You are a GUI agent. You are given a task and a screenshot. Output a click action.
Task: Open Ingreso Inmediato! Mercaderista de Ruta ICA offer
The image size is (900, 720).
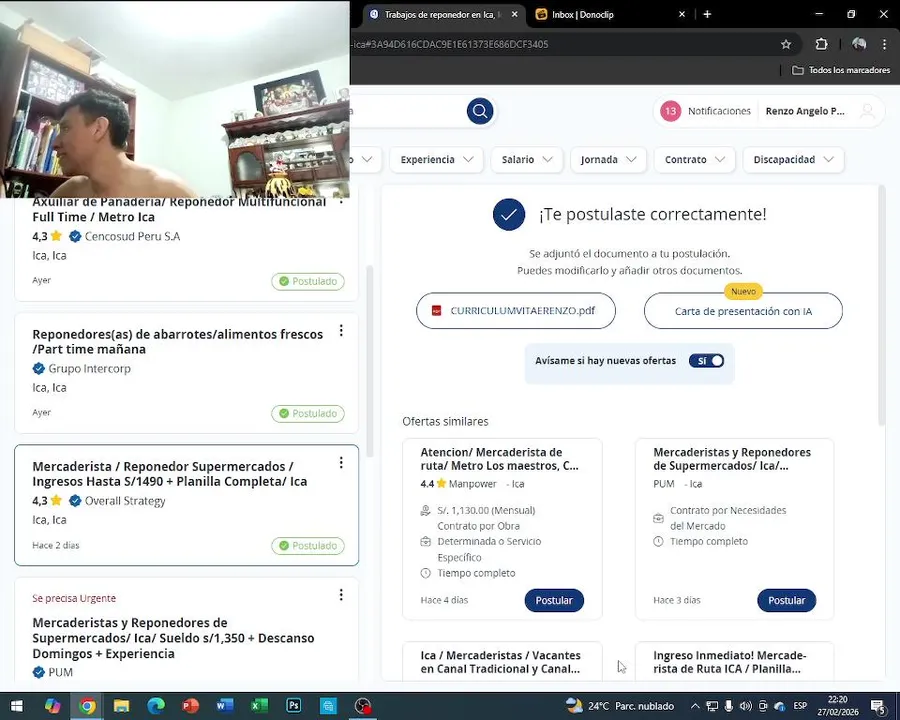[730, 662]
